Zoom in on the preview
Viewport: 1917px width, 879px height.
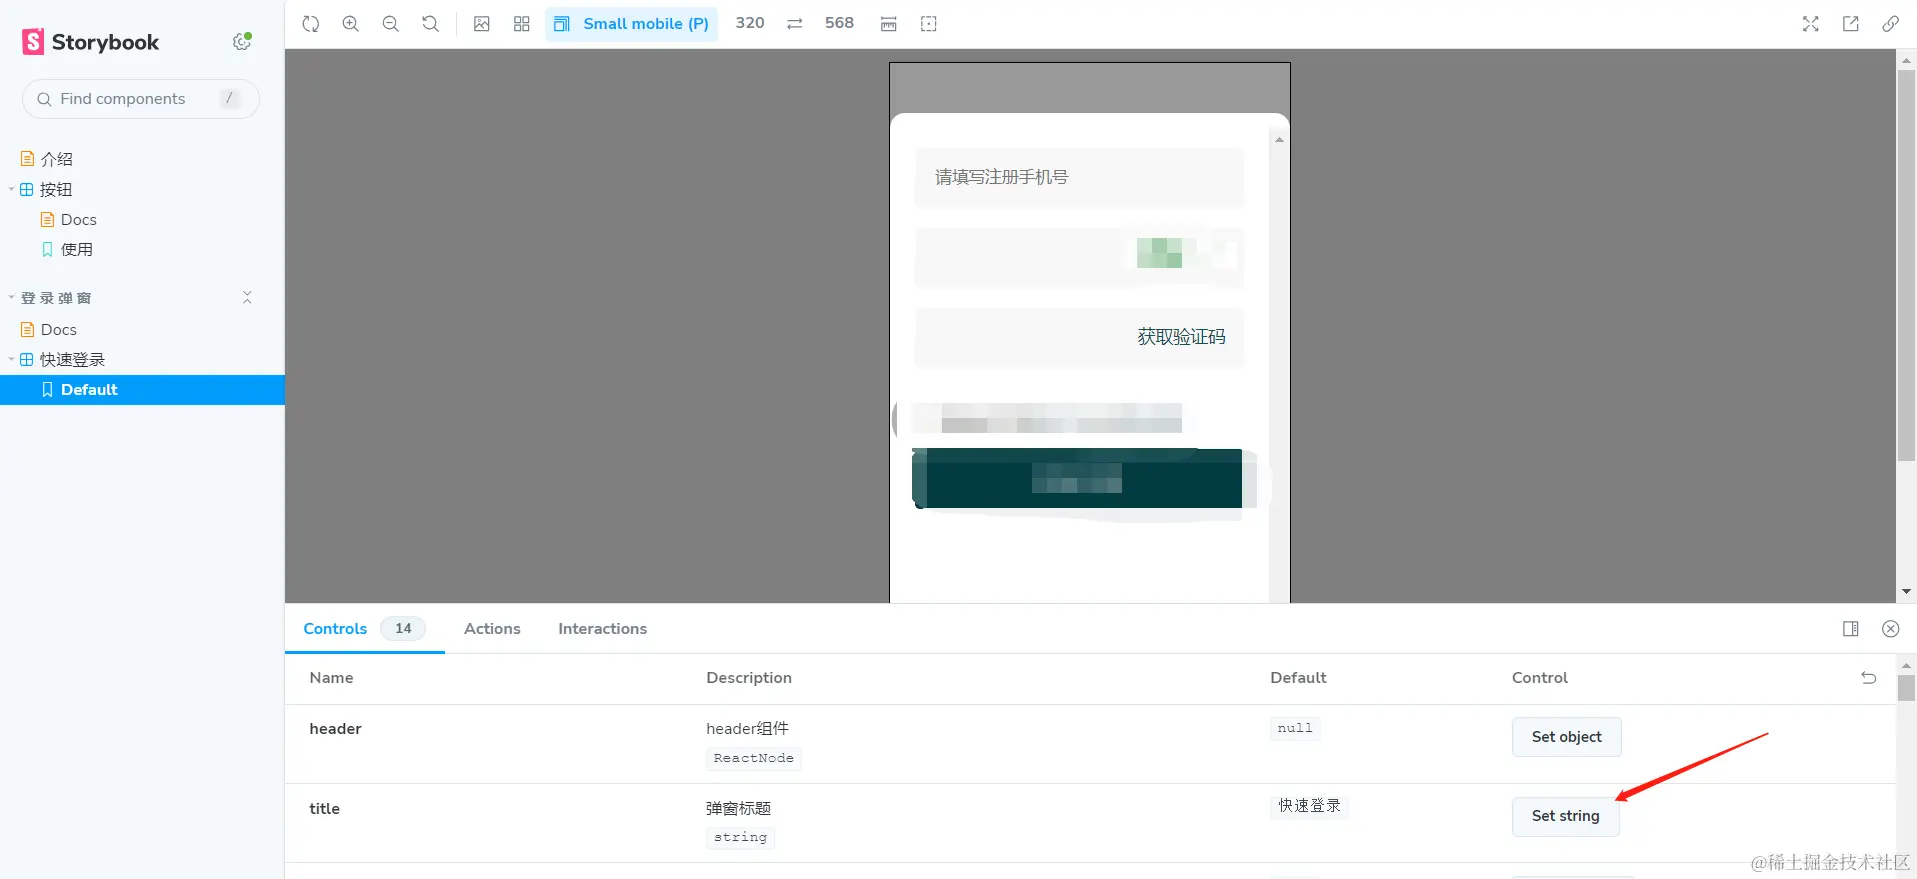[351, 24]
